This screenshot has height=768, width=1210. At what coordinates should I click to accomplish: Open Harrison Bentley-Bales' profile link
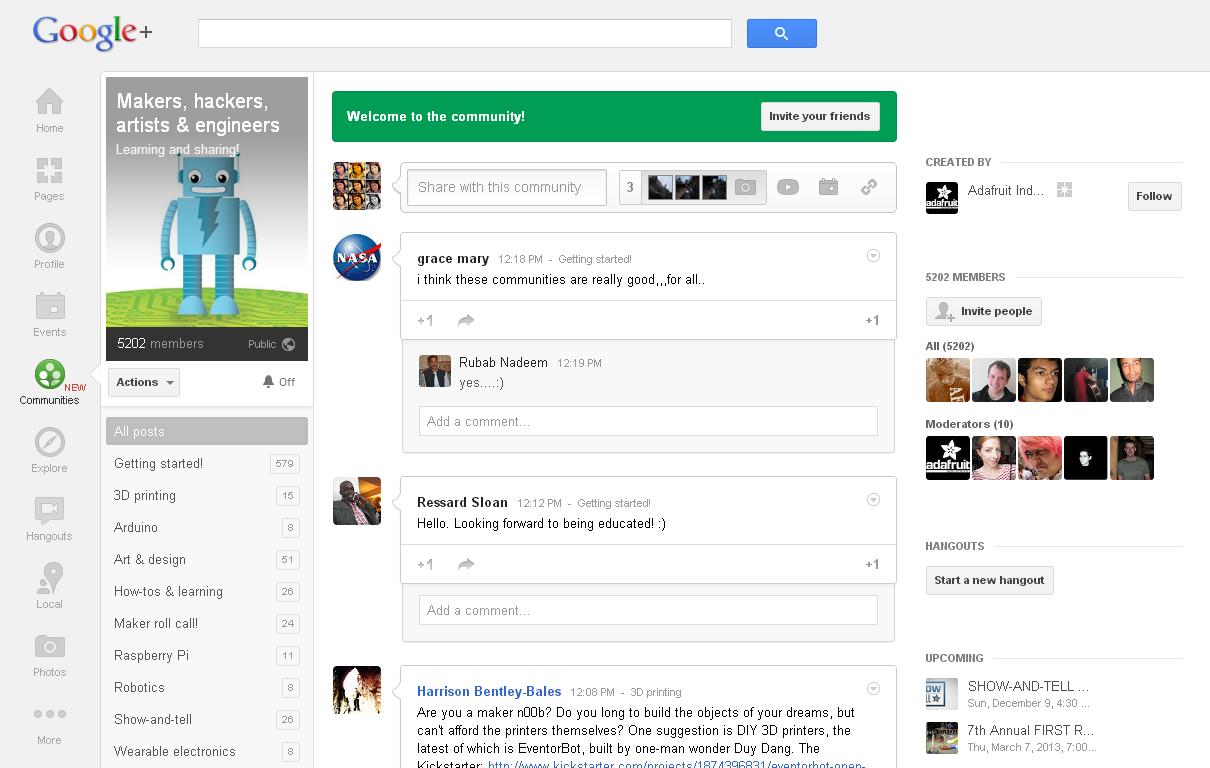point(489,691)
